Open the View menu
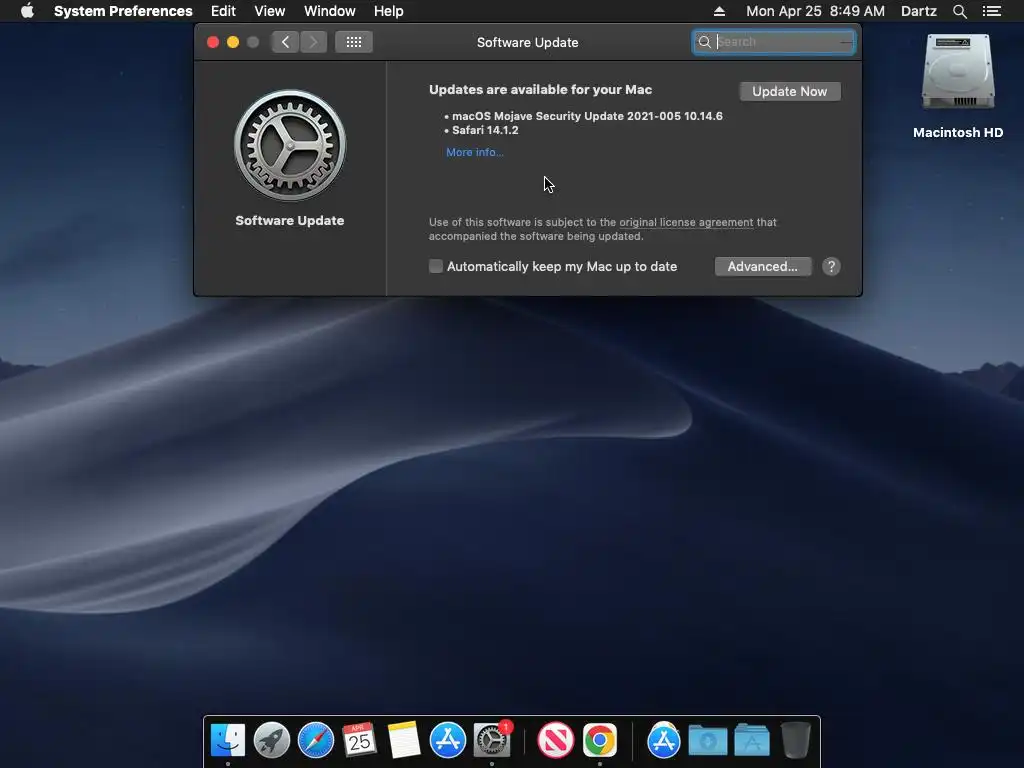 tap(269, 11)
